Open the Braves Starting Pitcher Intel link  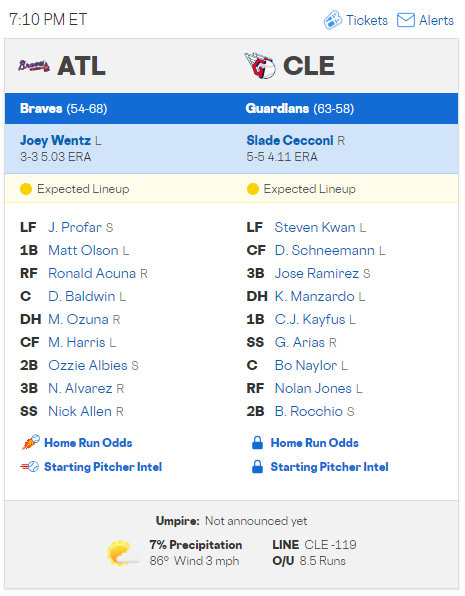tap(103, 467)
